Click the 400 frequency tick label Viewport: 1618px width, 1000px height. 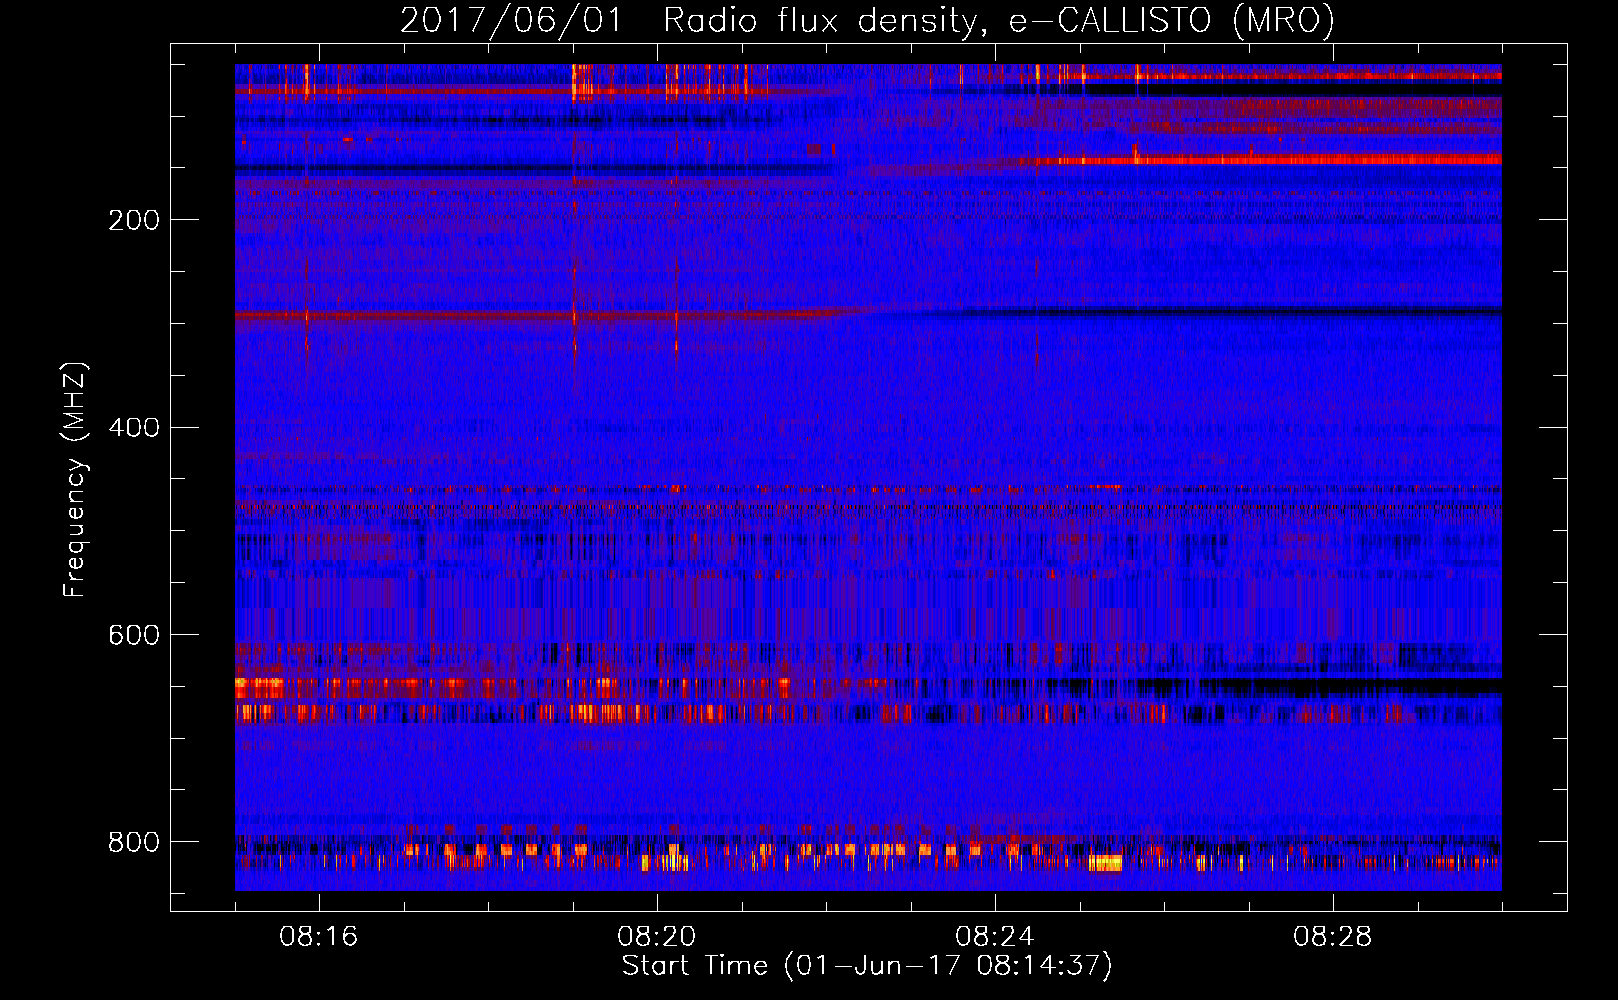coord(134,428)
